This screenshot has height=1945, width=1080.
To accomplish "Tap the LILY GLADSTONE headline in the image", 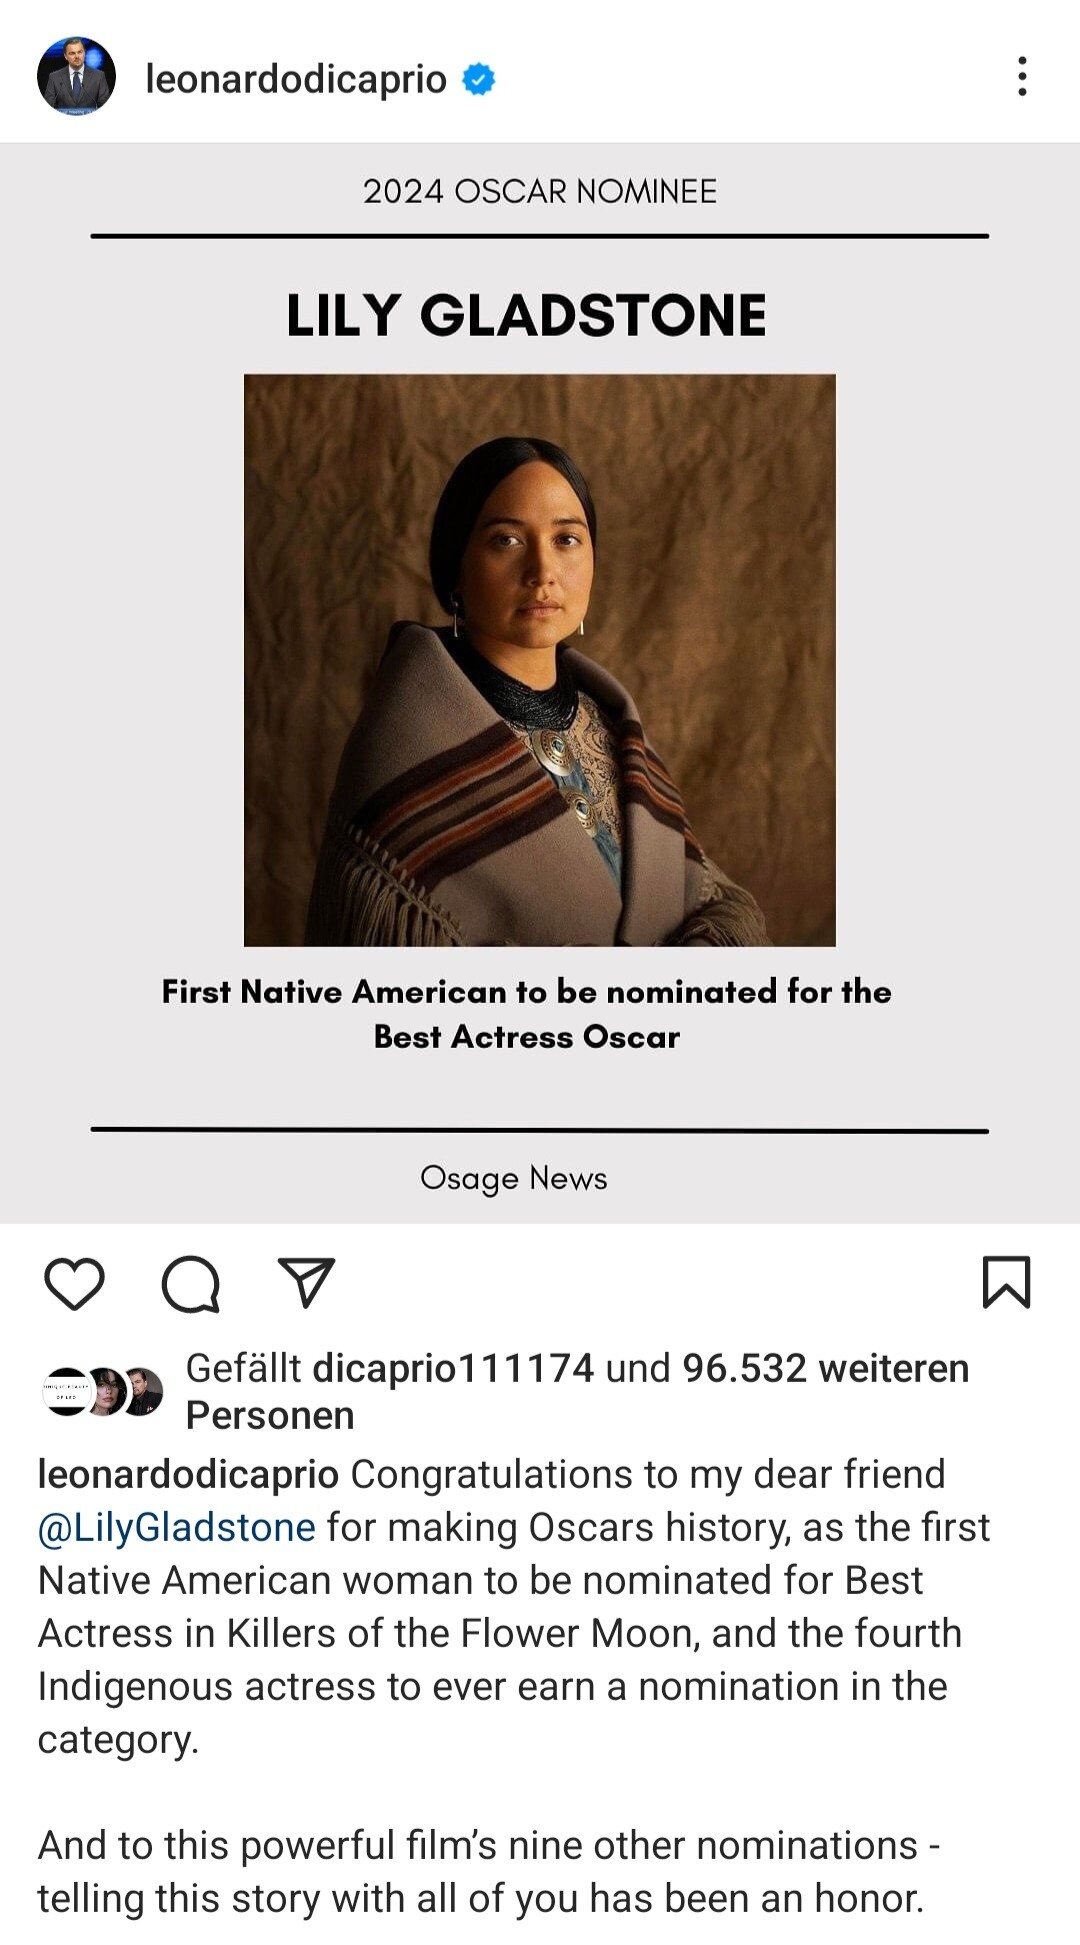I will [527, 316].
